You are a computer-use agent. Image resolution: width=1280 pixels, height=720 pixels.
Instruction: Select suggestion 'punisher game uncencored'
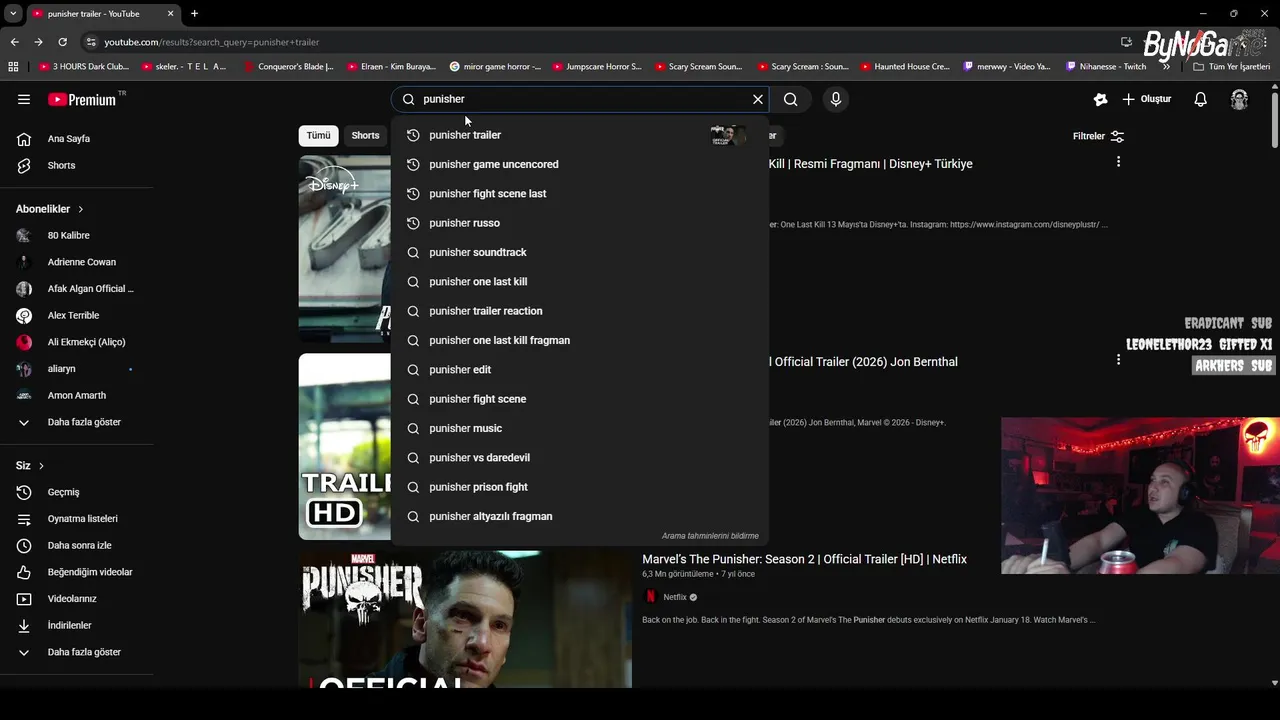[x=578, y=164]
